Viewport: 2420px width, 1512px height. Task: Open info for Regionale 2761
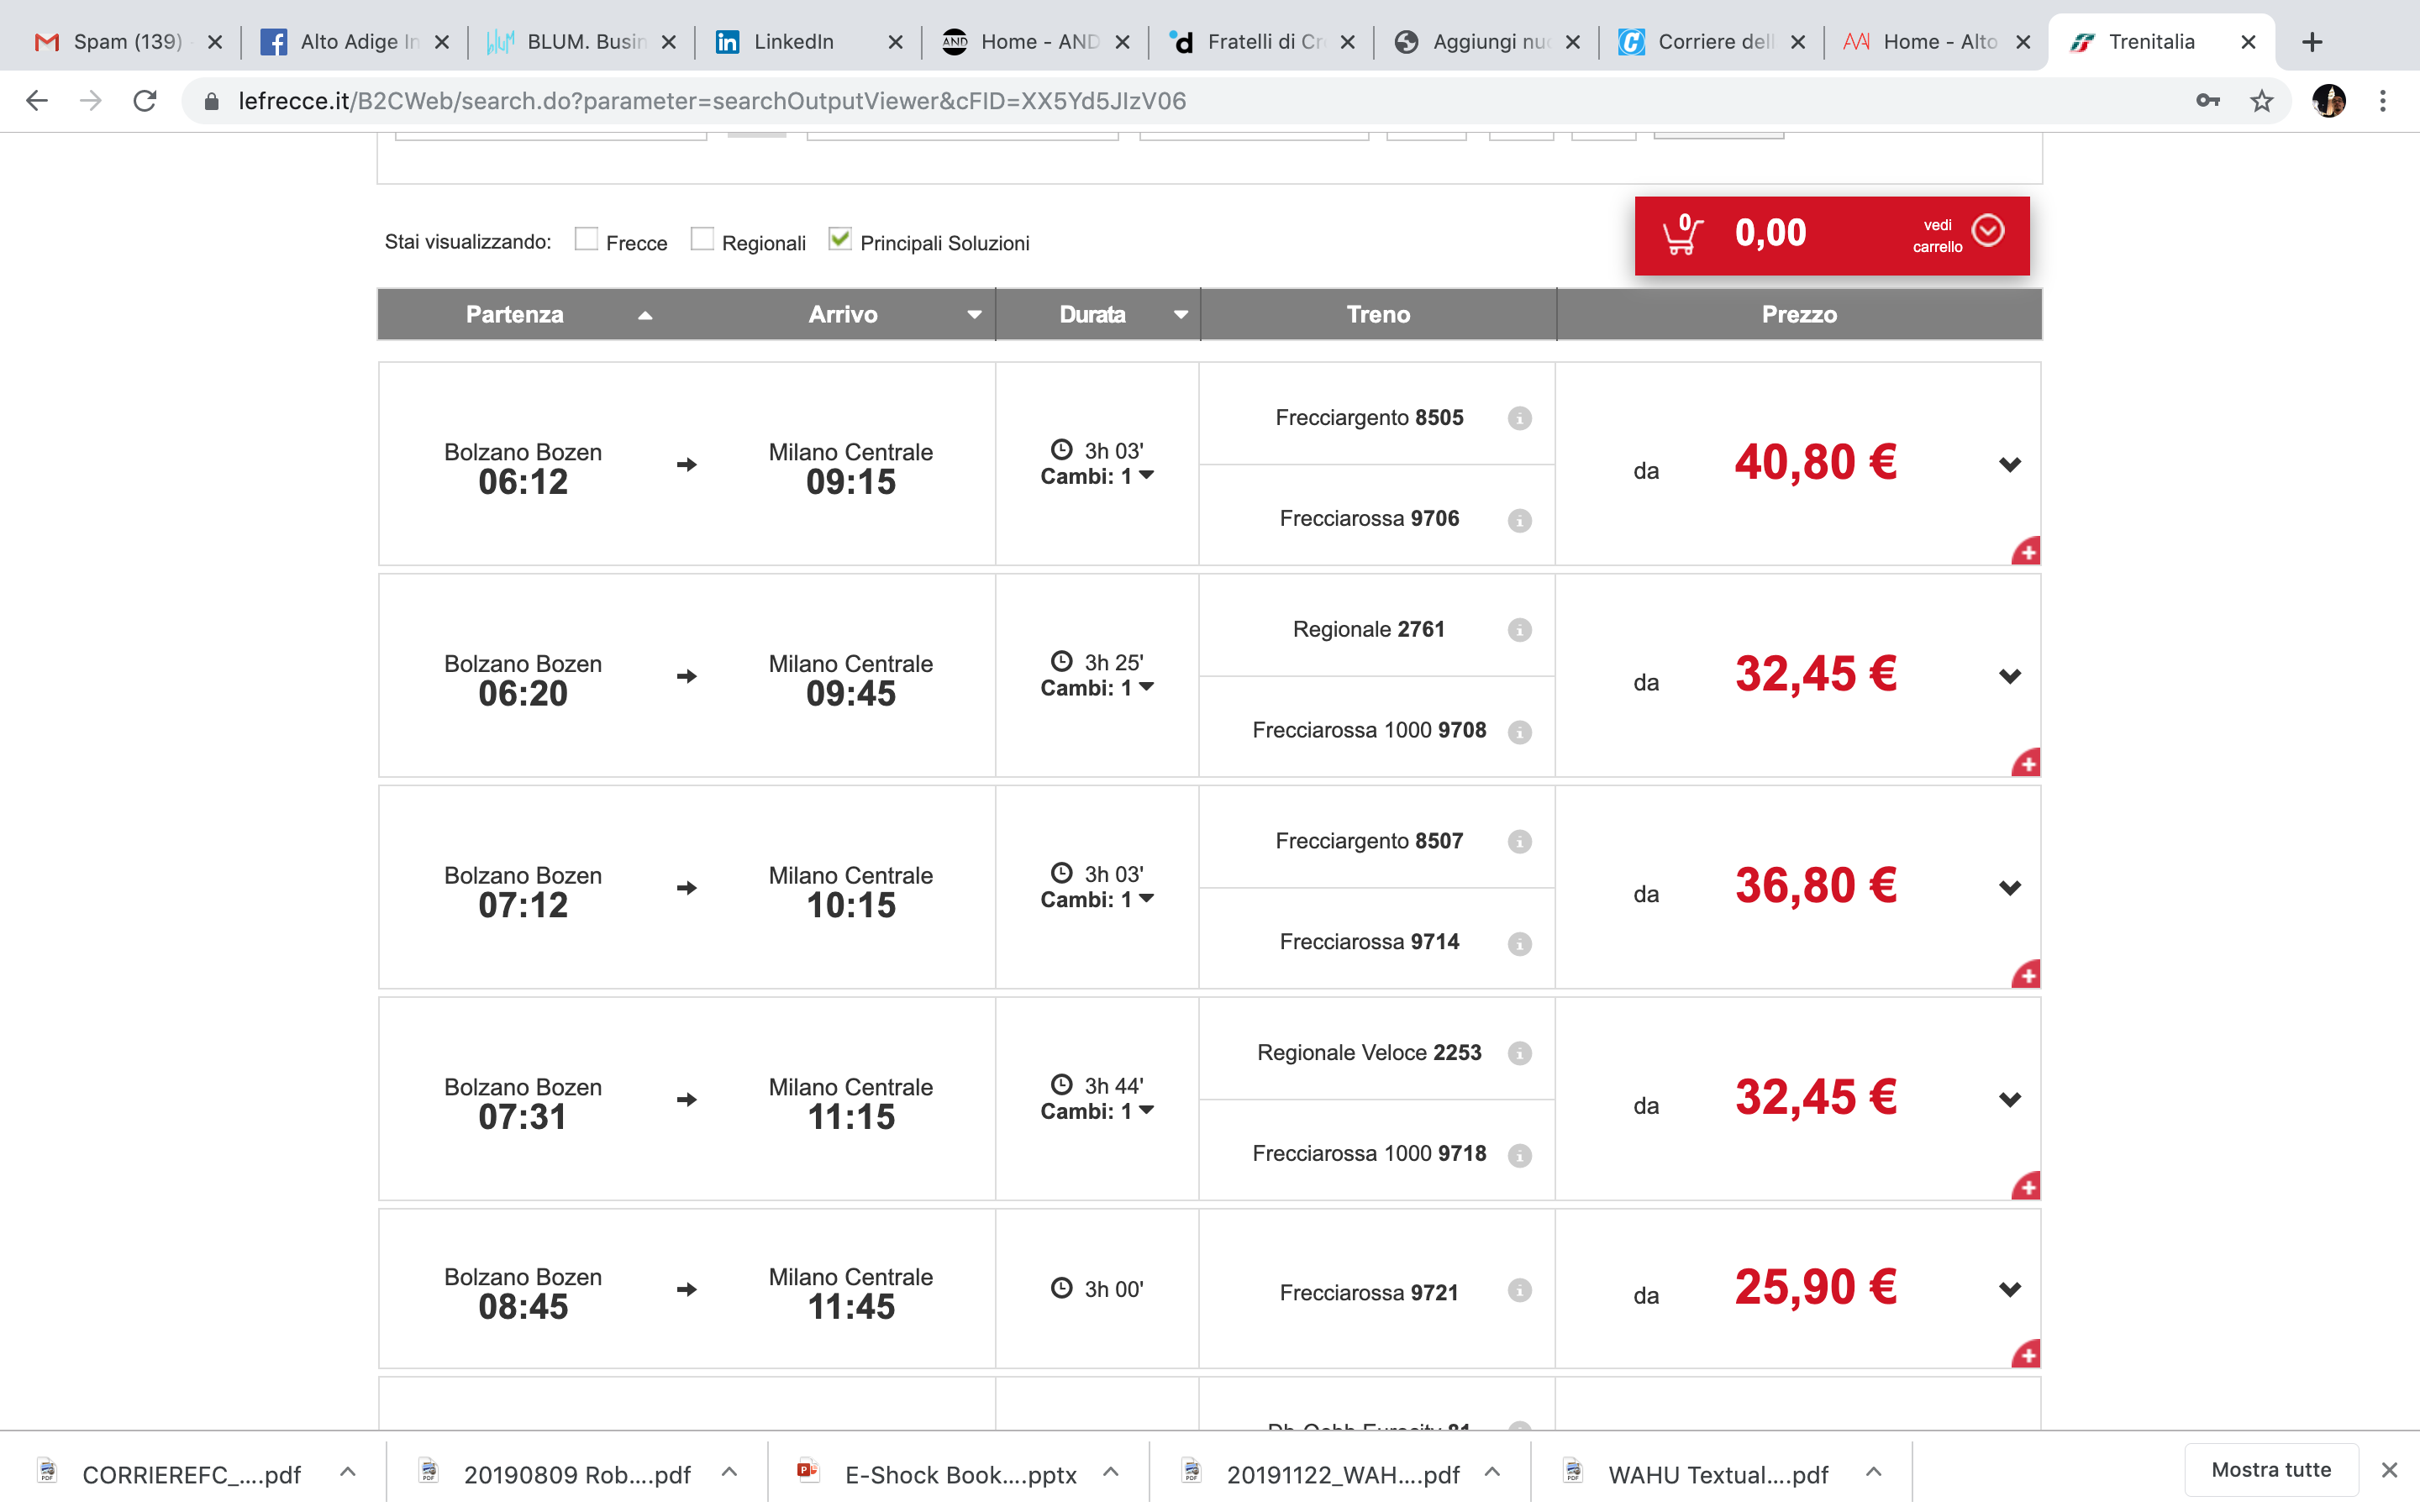pos(1519,630)
